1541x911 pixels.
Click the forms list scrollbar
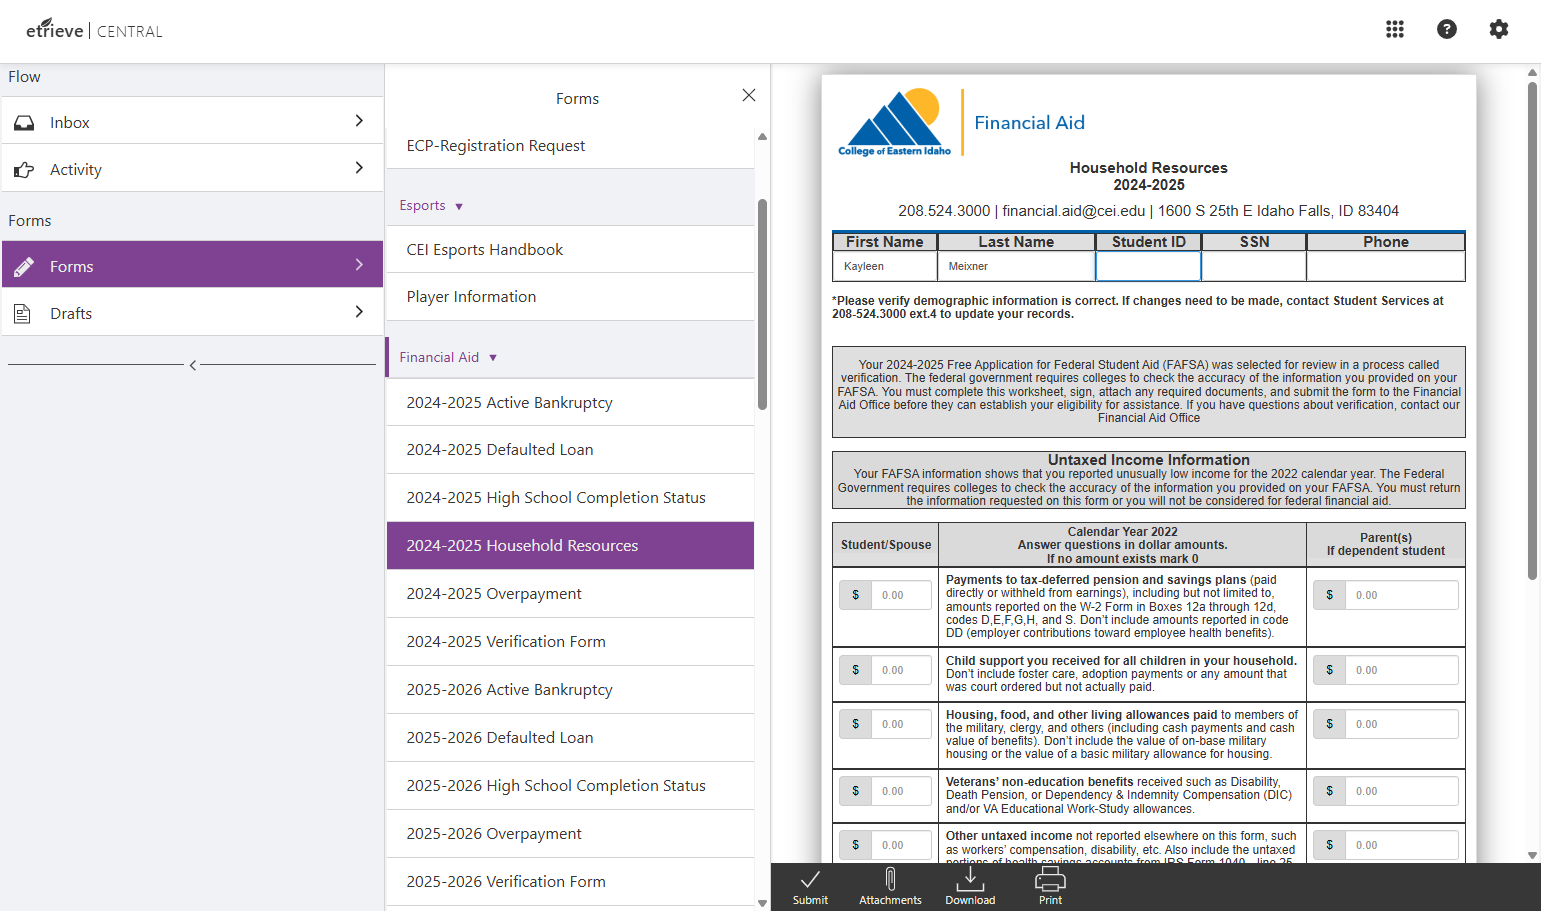(762, 305)
